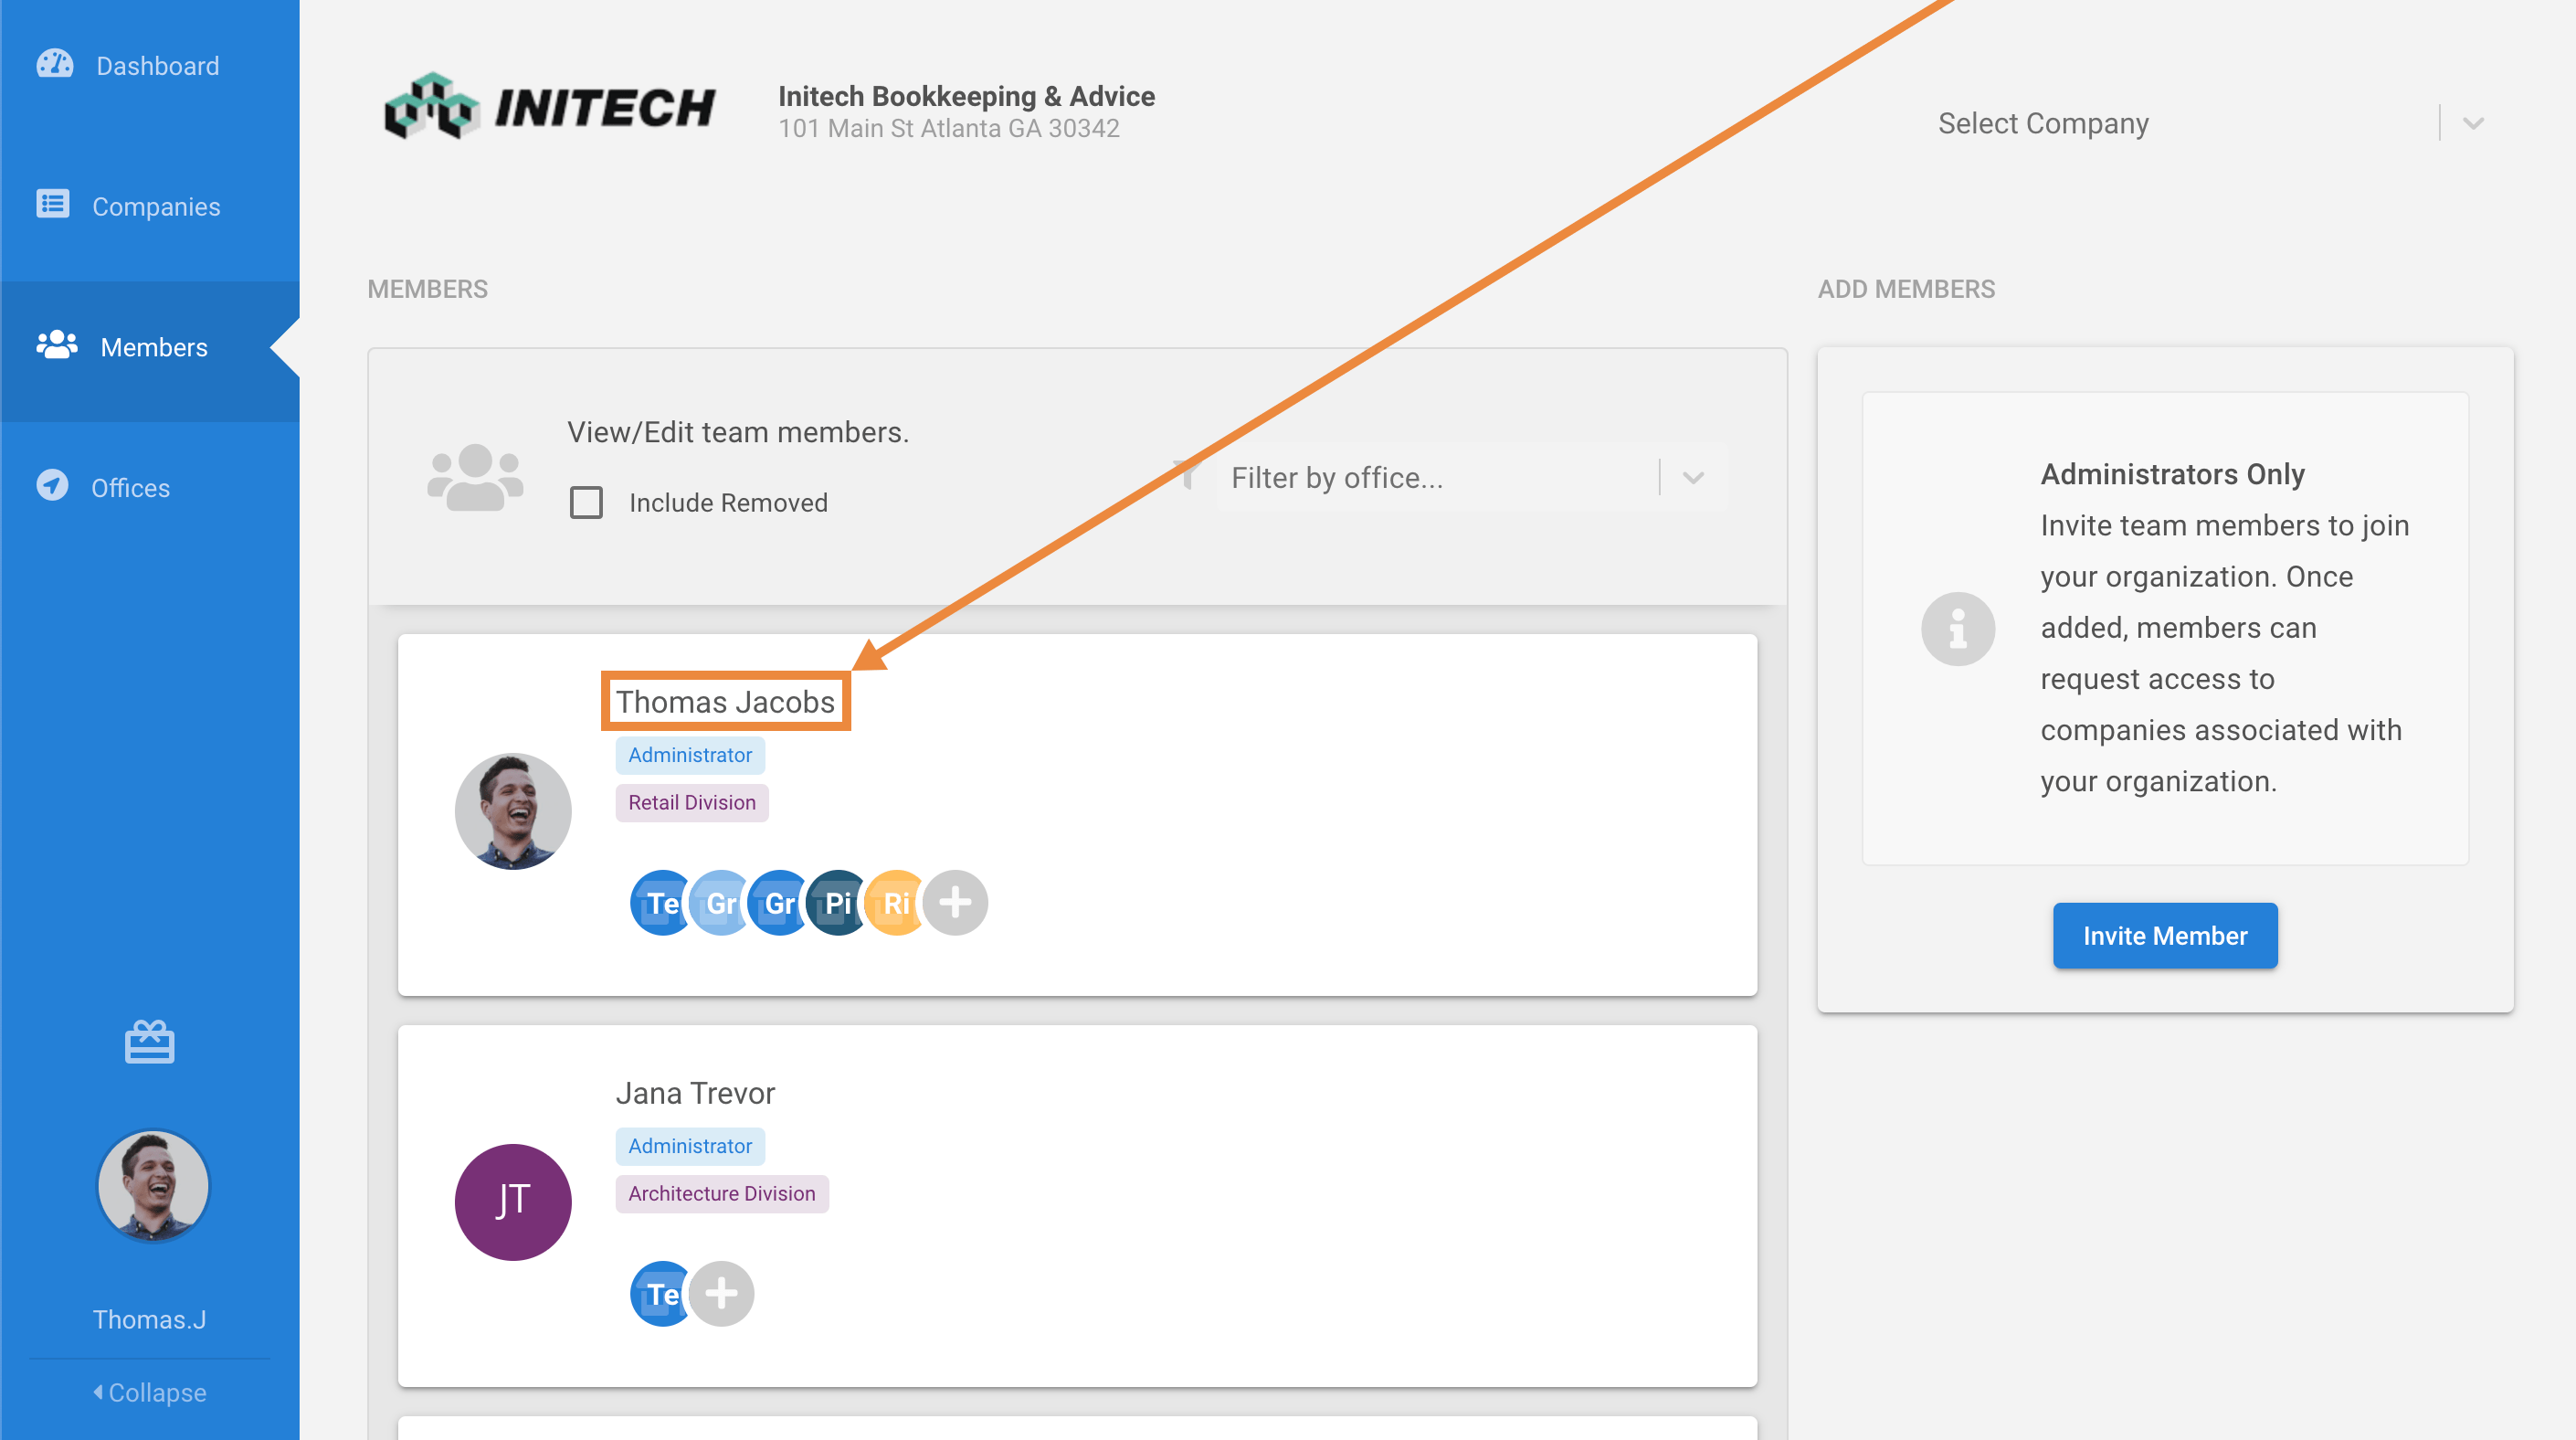The image size is (2576, 1440).
Task: Click the Retail Division office tag
Action: 692,802
